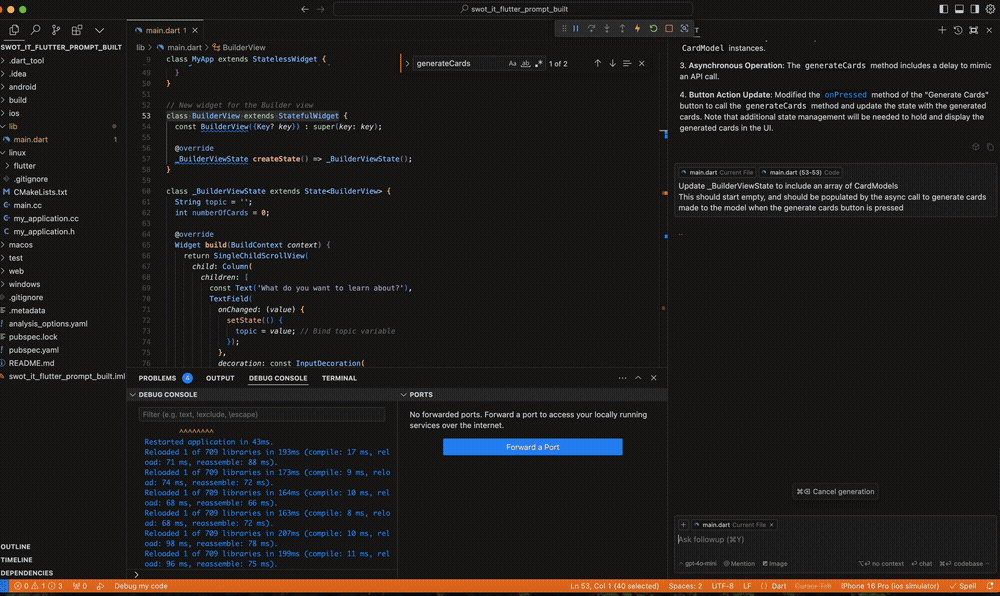Trigger Flutter hot reload lightning icon
Screen dimensions: 1000x596
(637, 29)
